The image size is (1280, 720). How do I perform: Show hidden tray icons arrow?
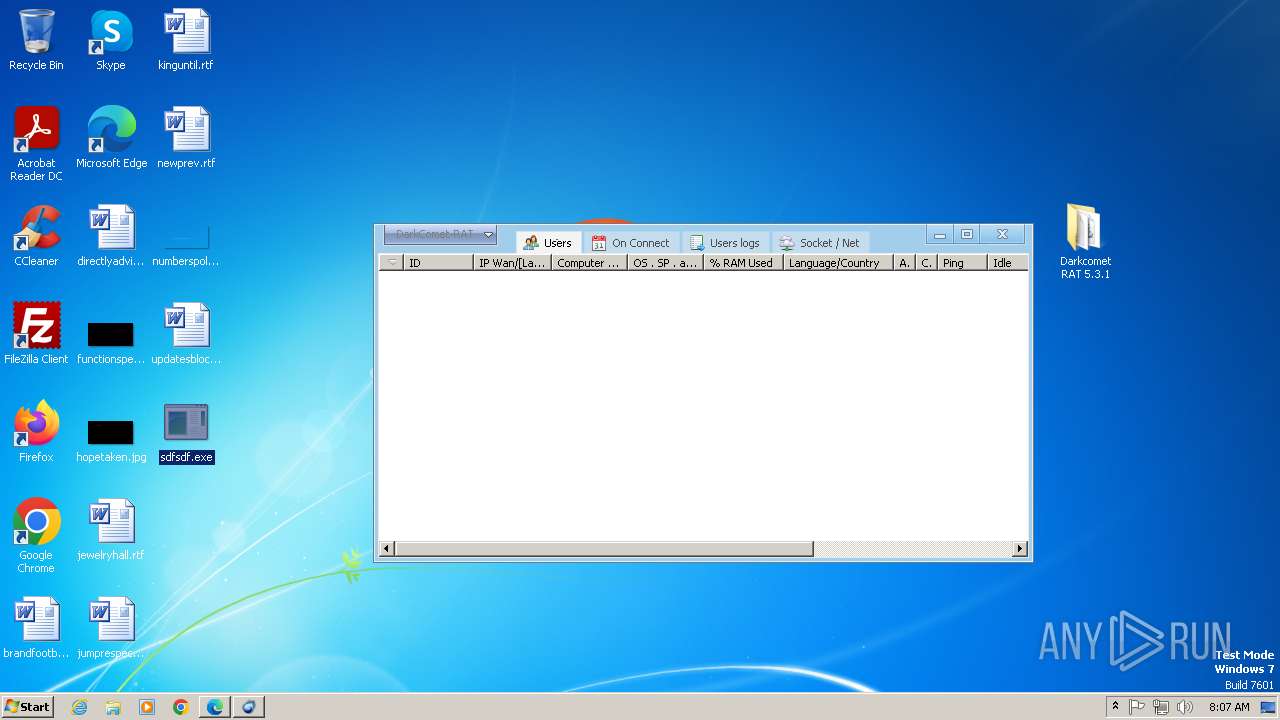click(x=1115, y=707)
